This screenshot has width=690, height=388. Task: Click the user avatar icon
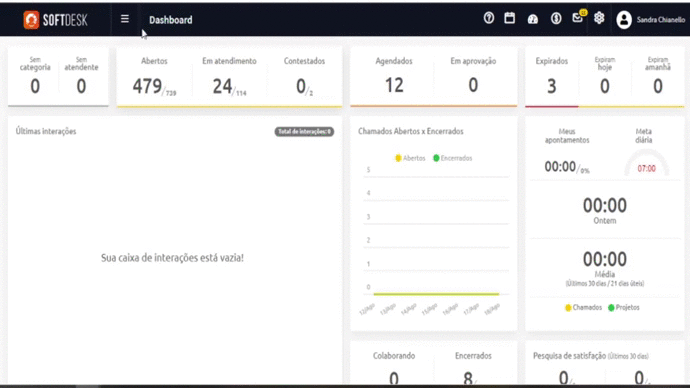tap(624, 20)
